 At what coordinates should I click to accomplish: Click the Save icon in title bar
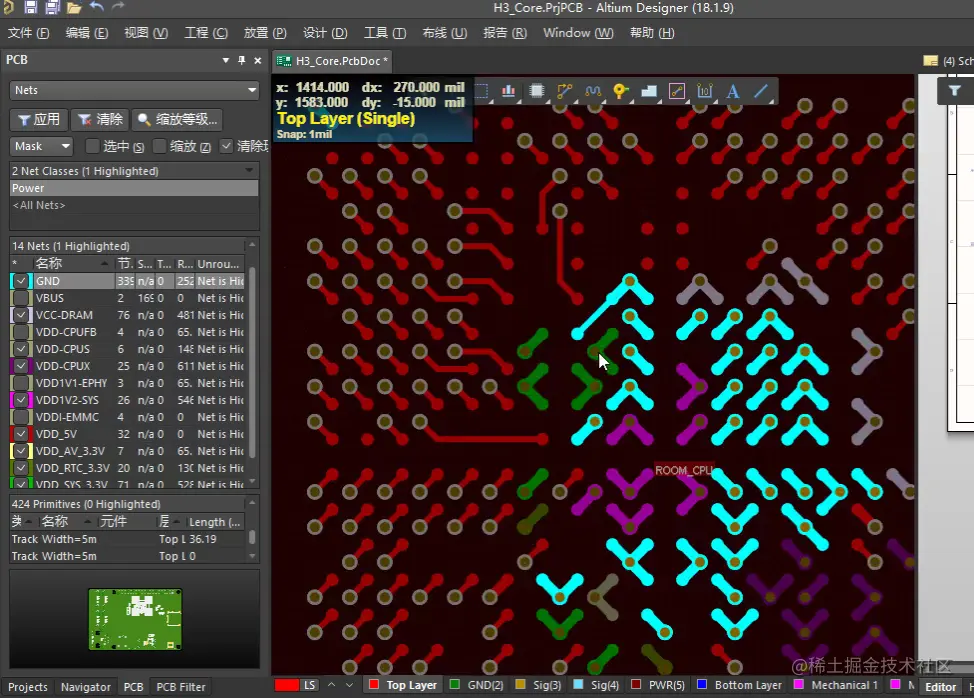30,7
